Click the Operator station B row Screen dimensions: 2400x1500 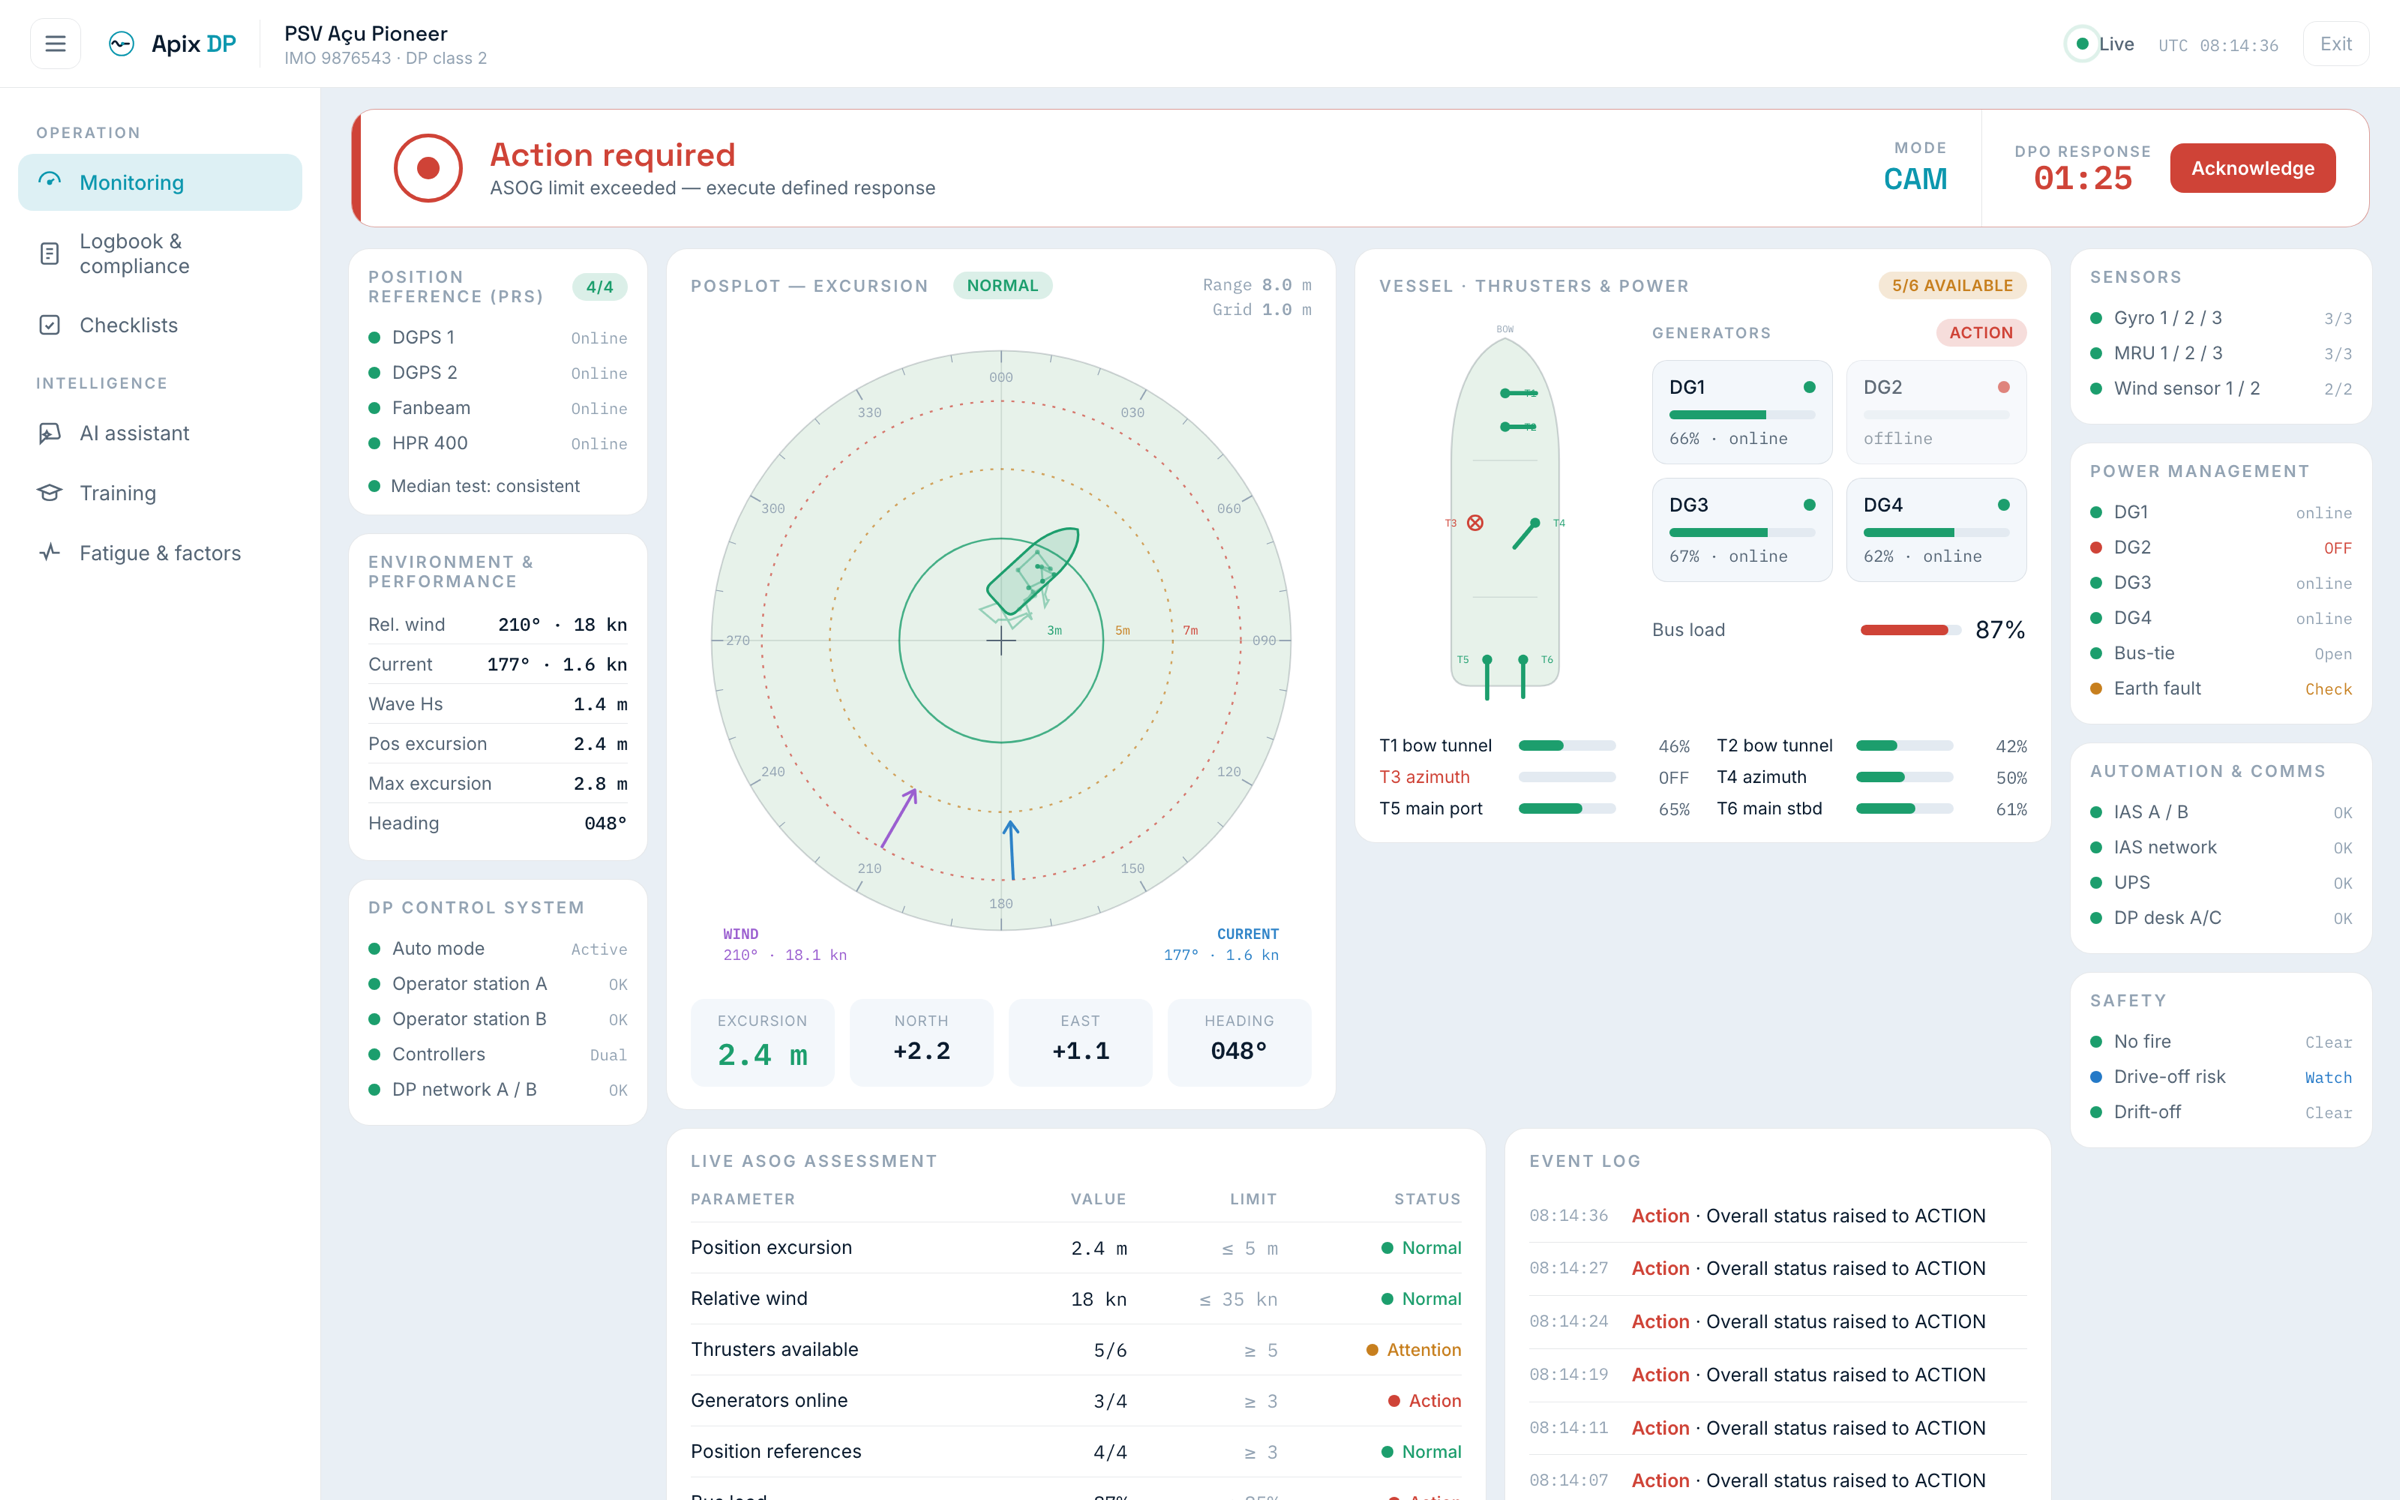click(498, 1019)
